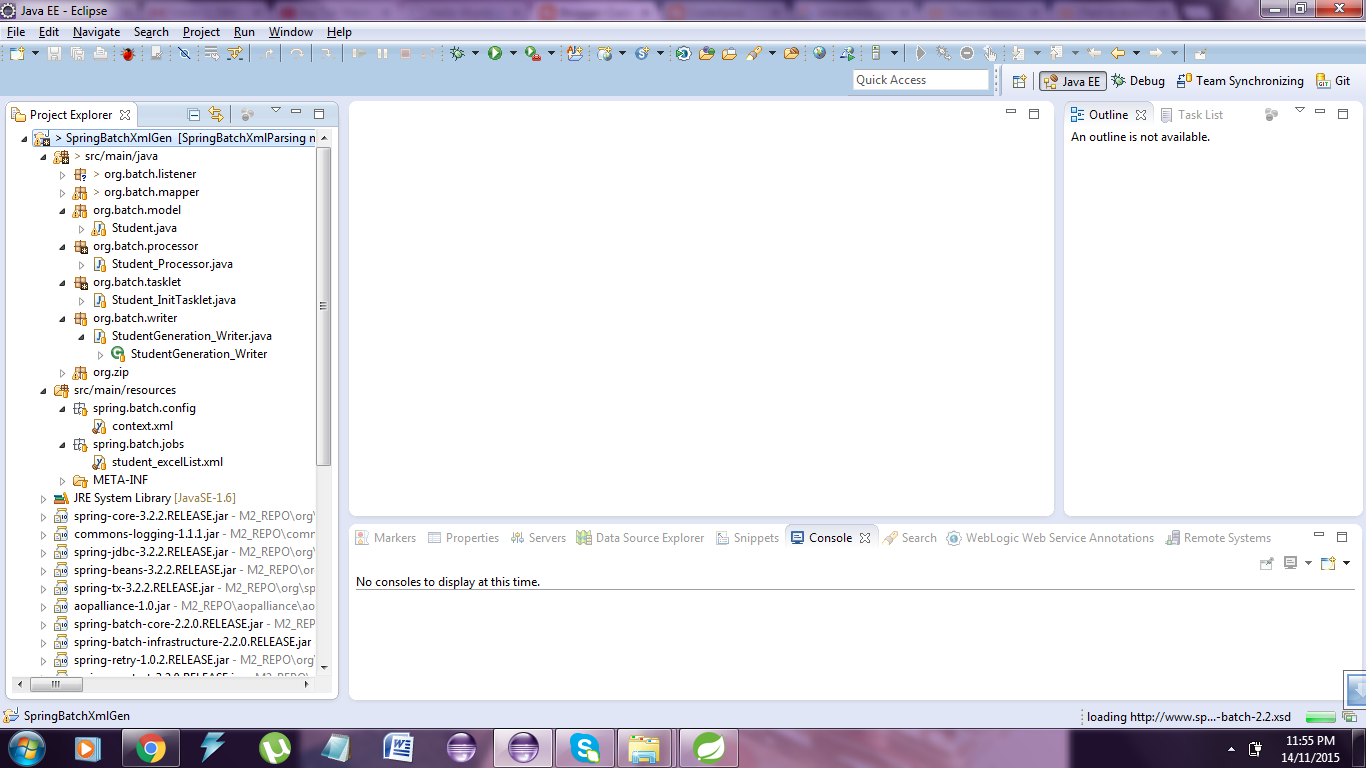This screenshot has height=768, width=1366.
Task: Open uTorrent from the taskbar
Action: 275,747
